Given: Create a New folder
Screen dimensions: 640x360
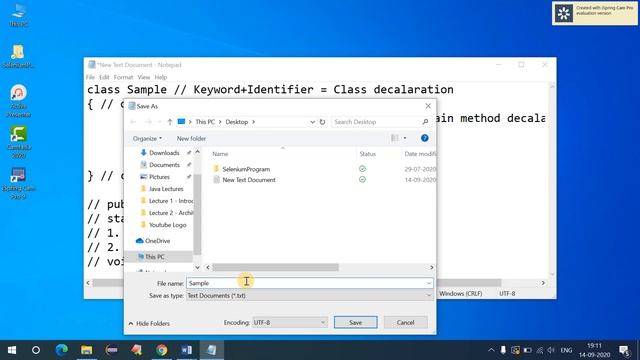Looking at the screenshot, I should 191,138.
